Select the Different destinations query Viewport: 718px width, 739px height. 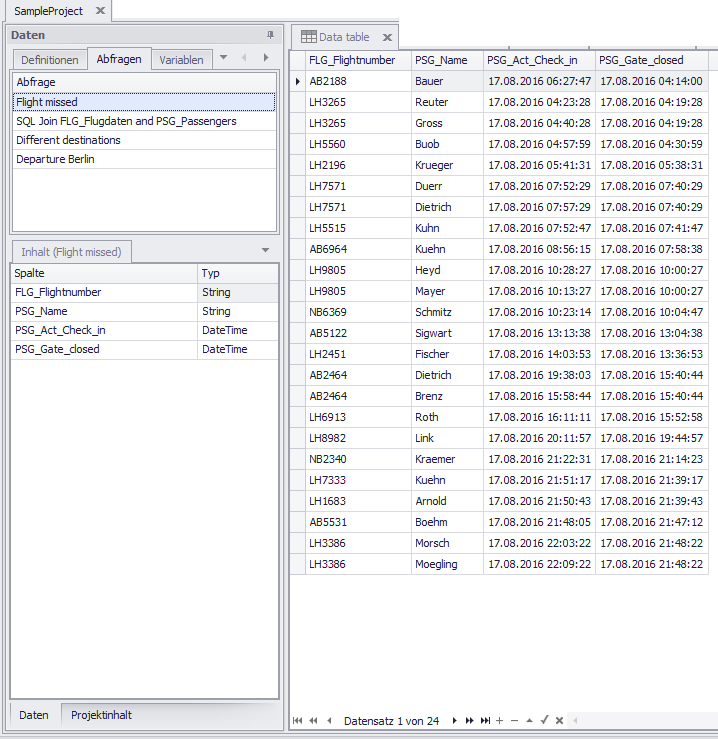(x=144, y=140)
